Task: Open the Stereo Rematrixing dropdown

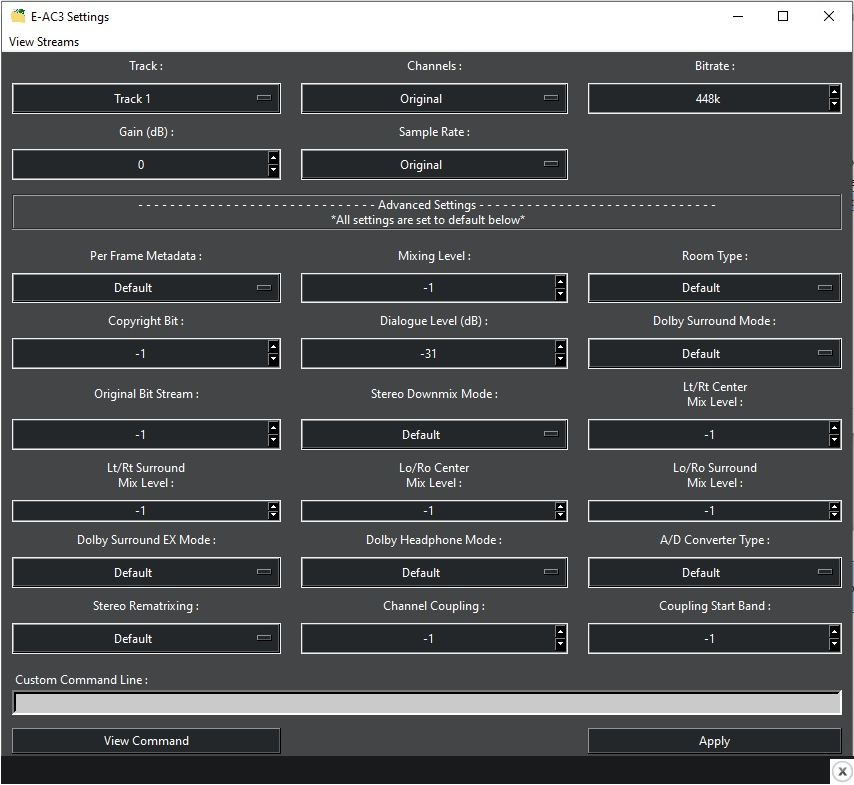Action: 146,638
